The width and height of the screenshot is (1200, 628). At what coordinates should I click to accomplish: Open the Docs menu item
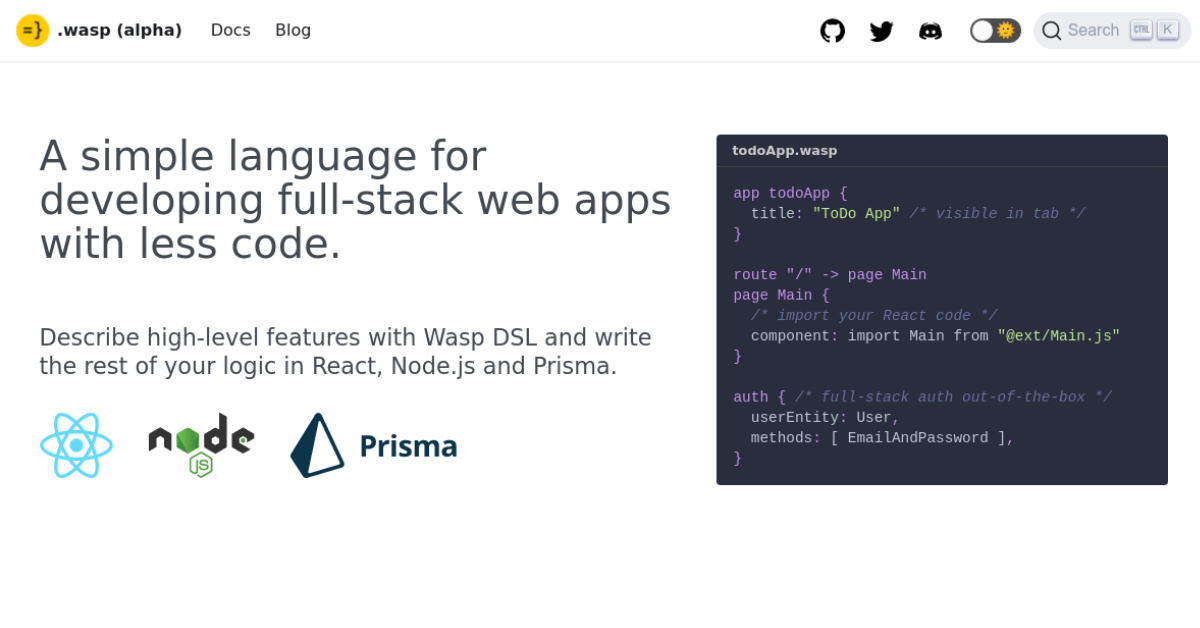[230, 30]
